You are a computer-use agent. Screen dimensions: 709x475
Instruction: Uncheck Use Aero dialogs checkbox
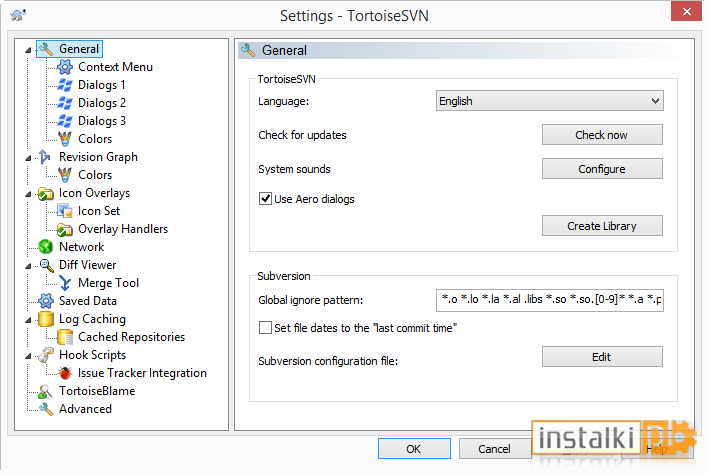point(265,199)
